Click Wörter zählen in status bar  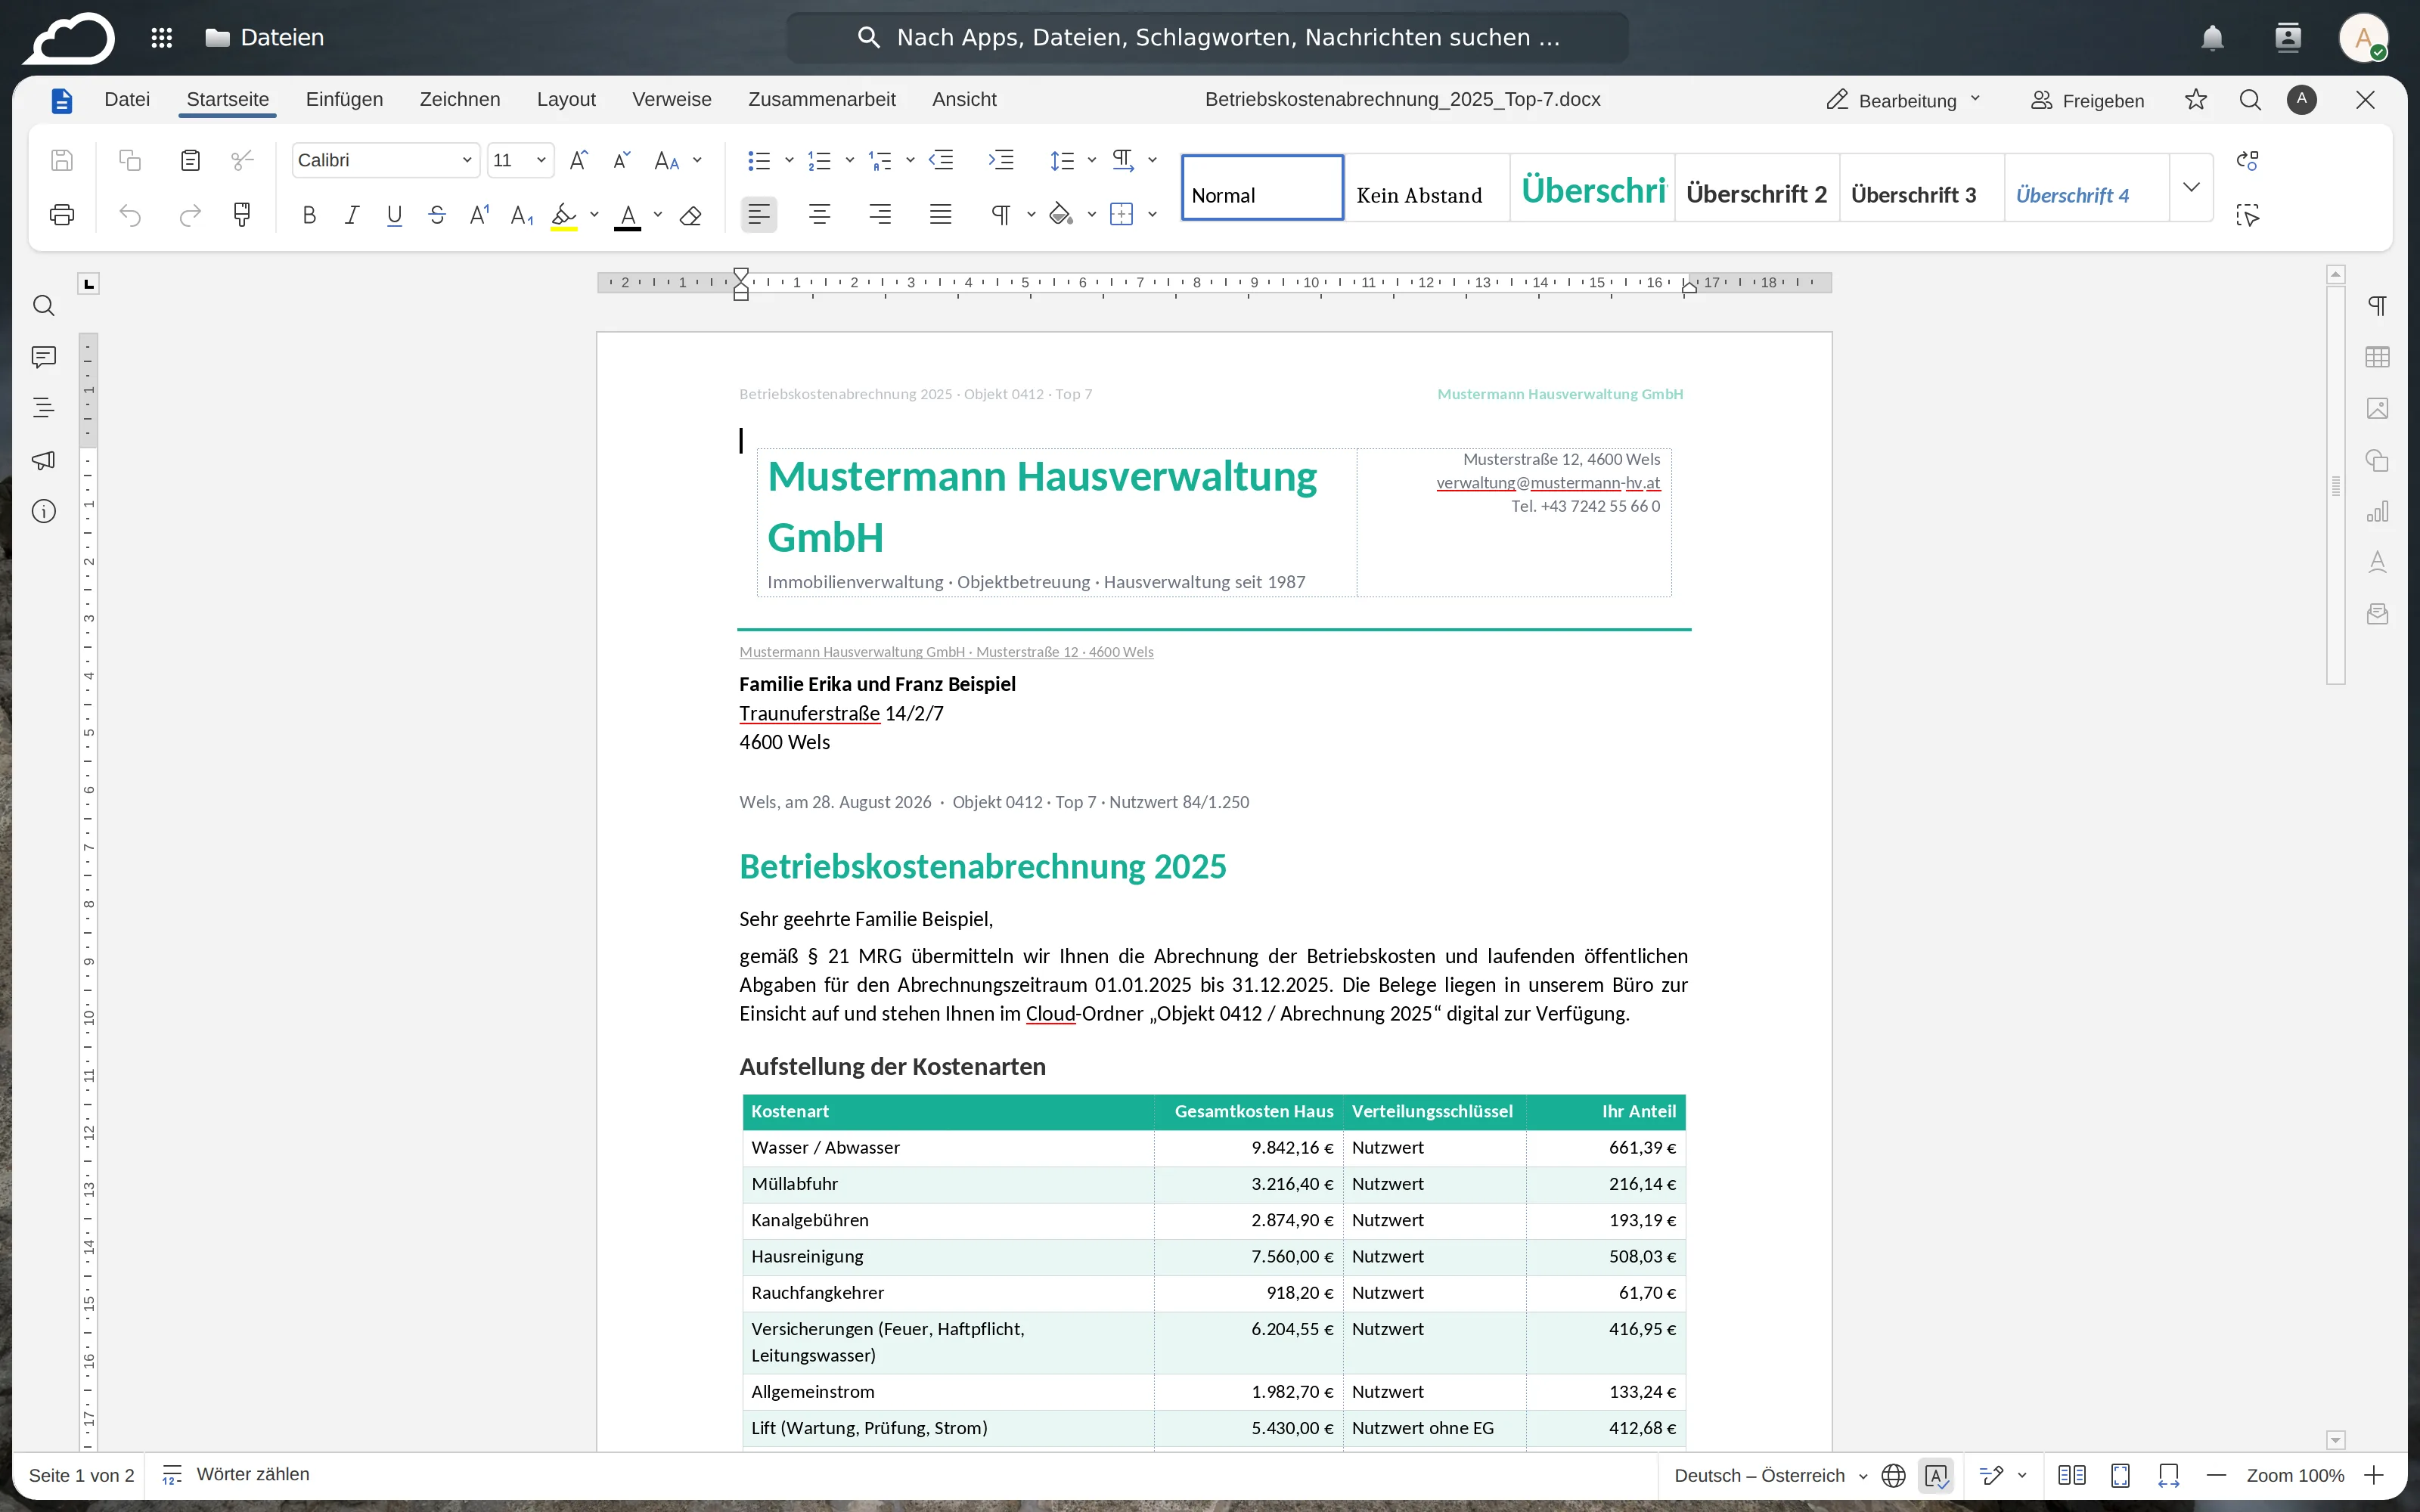[x=236, y=1475]
